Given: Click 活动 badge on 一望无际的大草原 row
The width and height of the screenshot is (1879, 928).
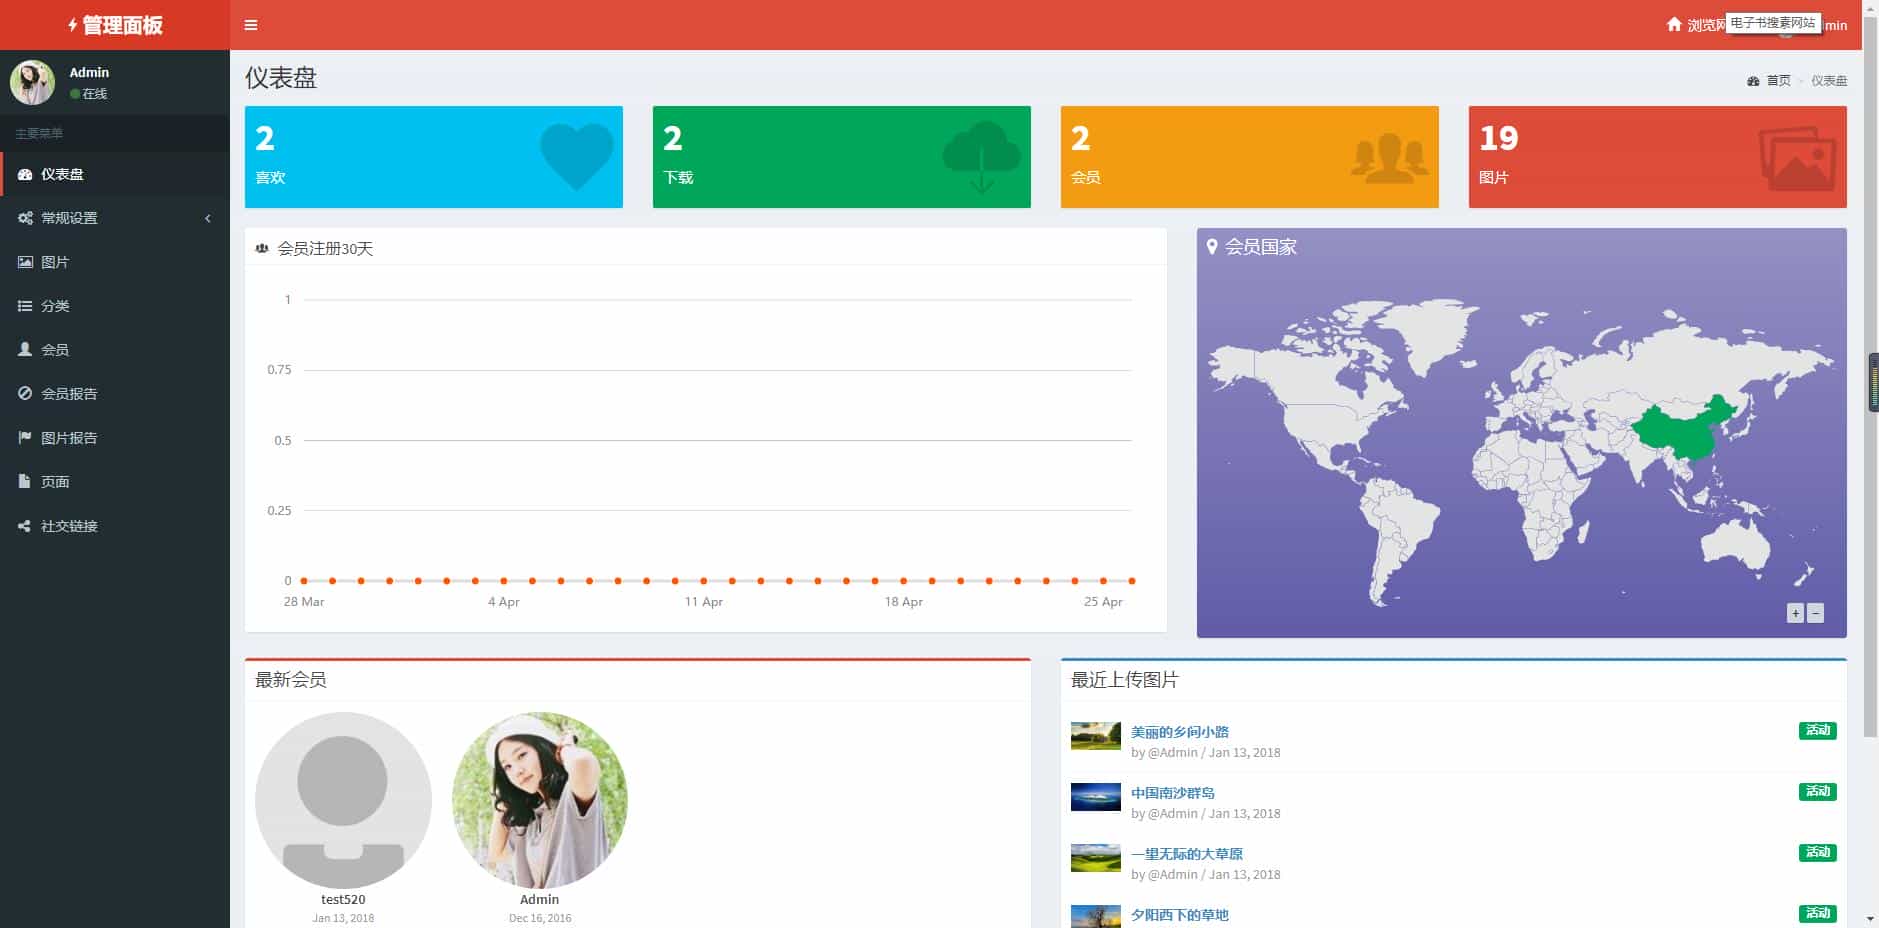Looking at the screenshot, I should pyautogui.click(x=1818, y=853).
